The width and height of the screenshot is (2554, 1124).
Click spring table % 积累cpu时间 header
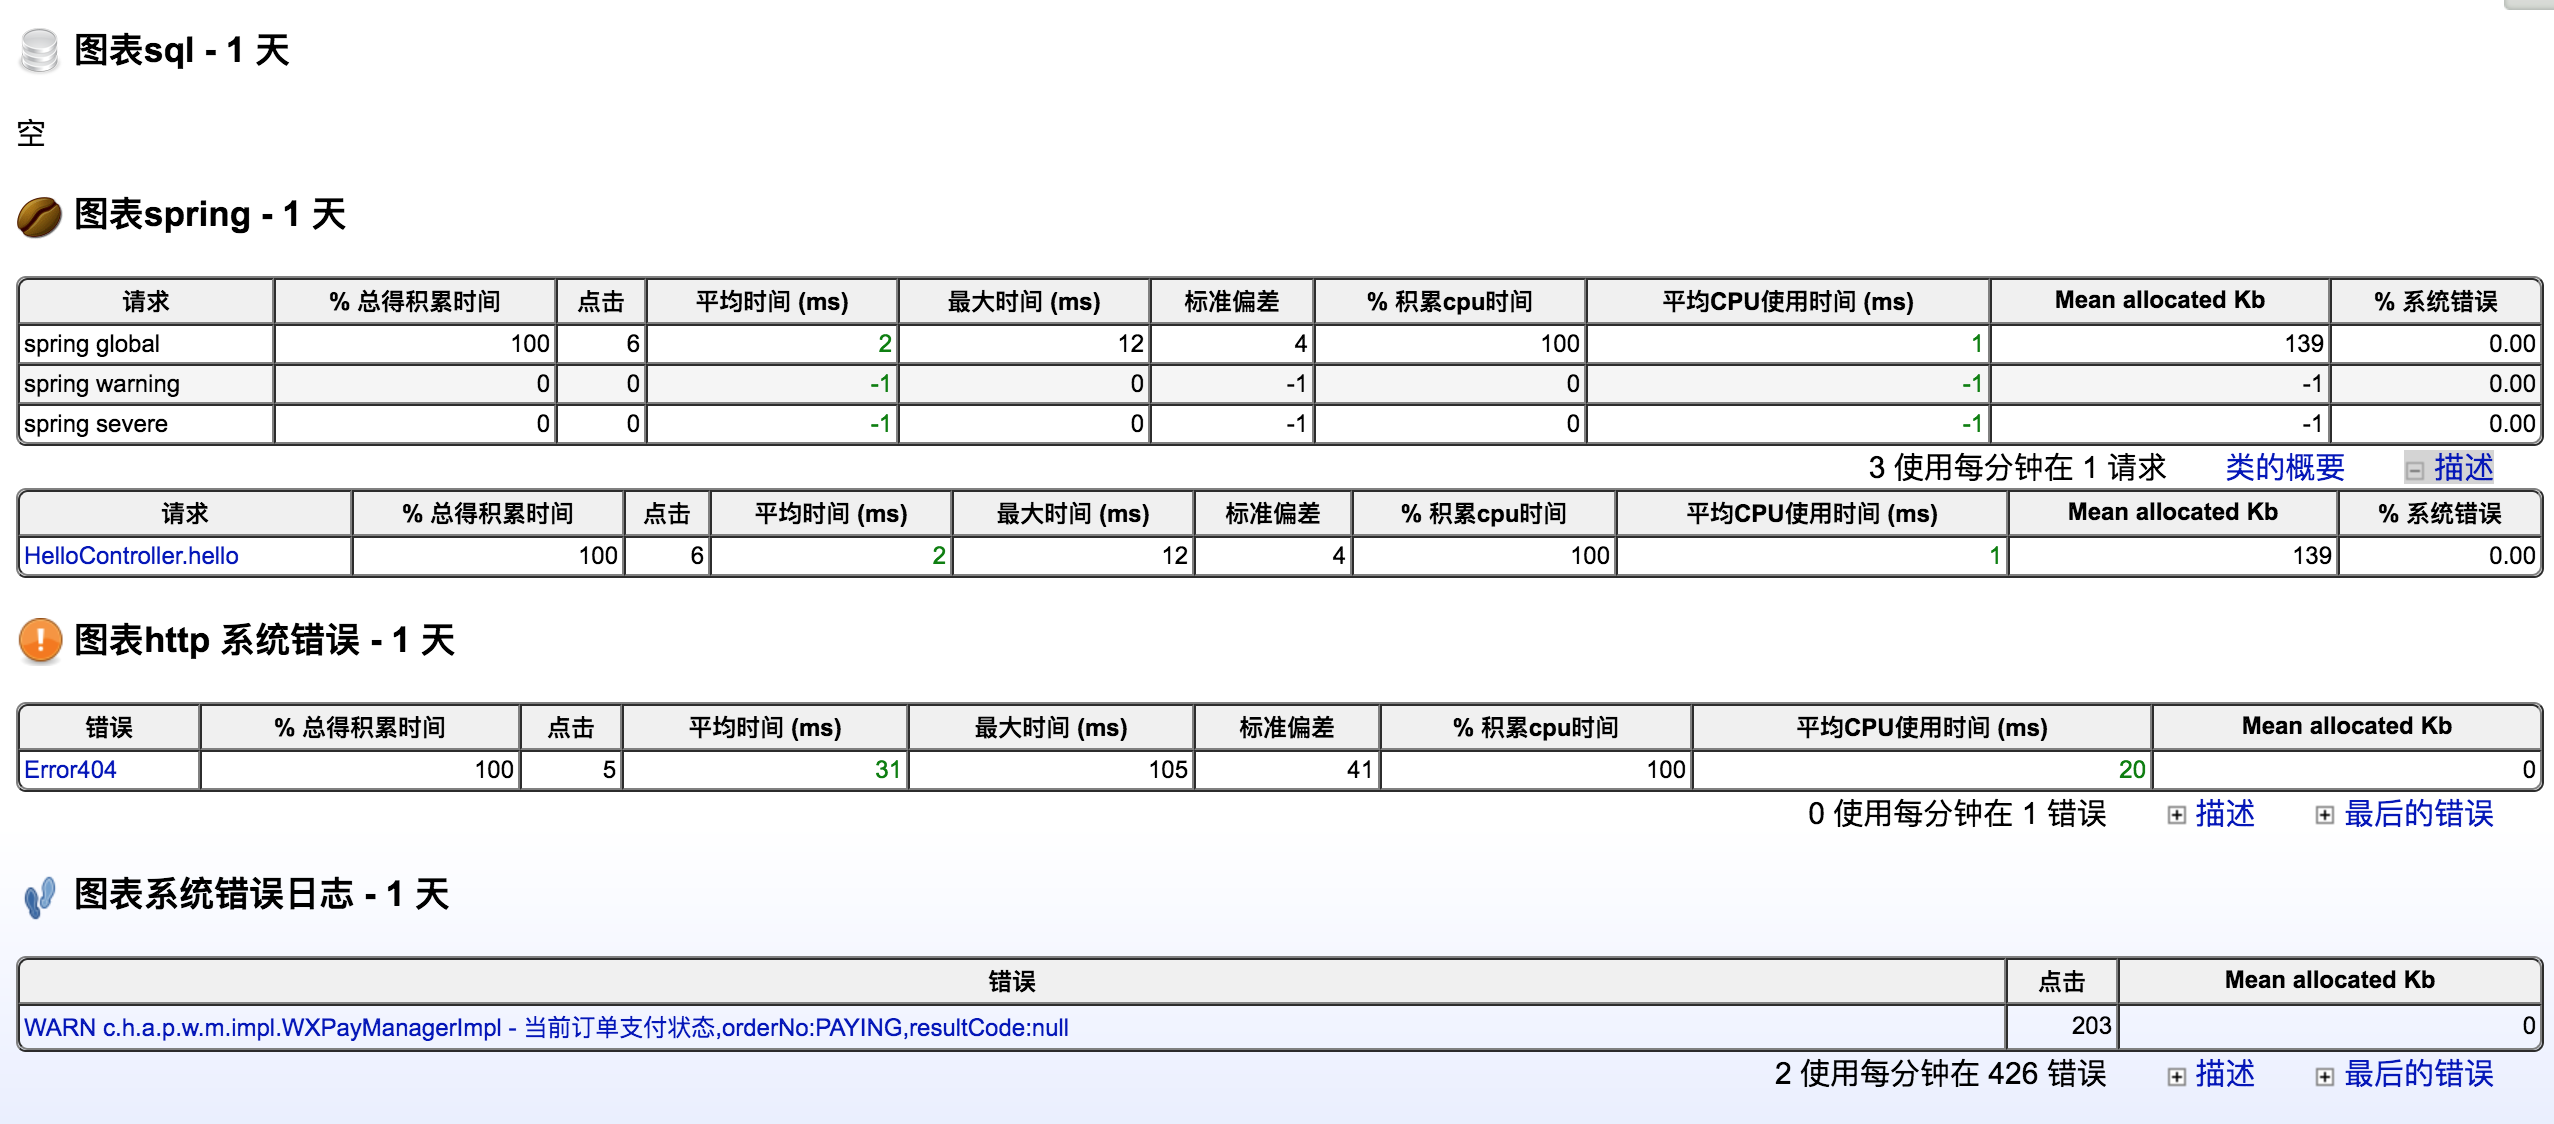[x=1450, y=301]
